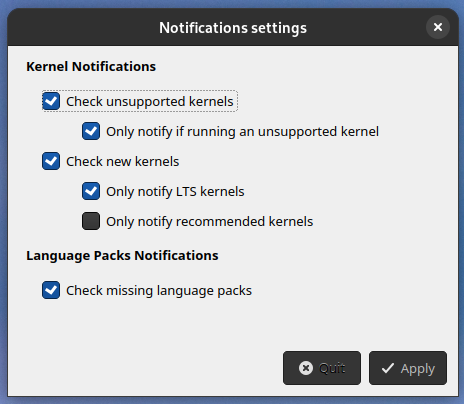Enable Only notify recommended kernels checkbox
Screen dimensions: 464x404
(91, 221)
